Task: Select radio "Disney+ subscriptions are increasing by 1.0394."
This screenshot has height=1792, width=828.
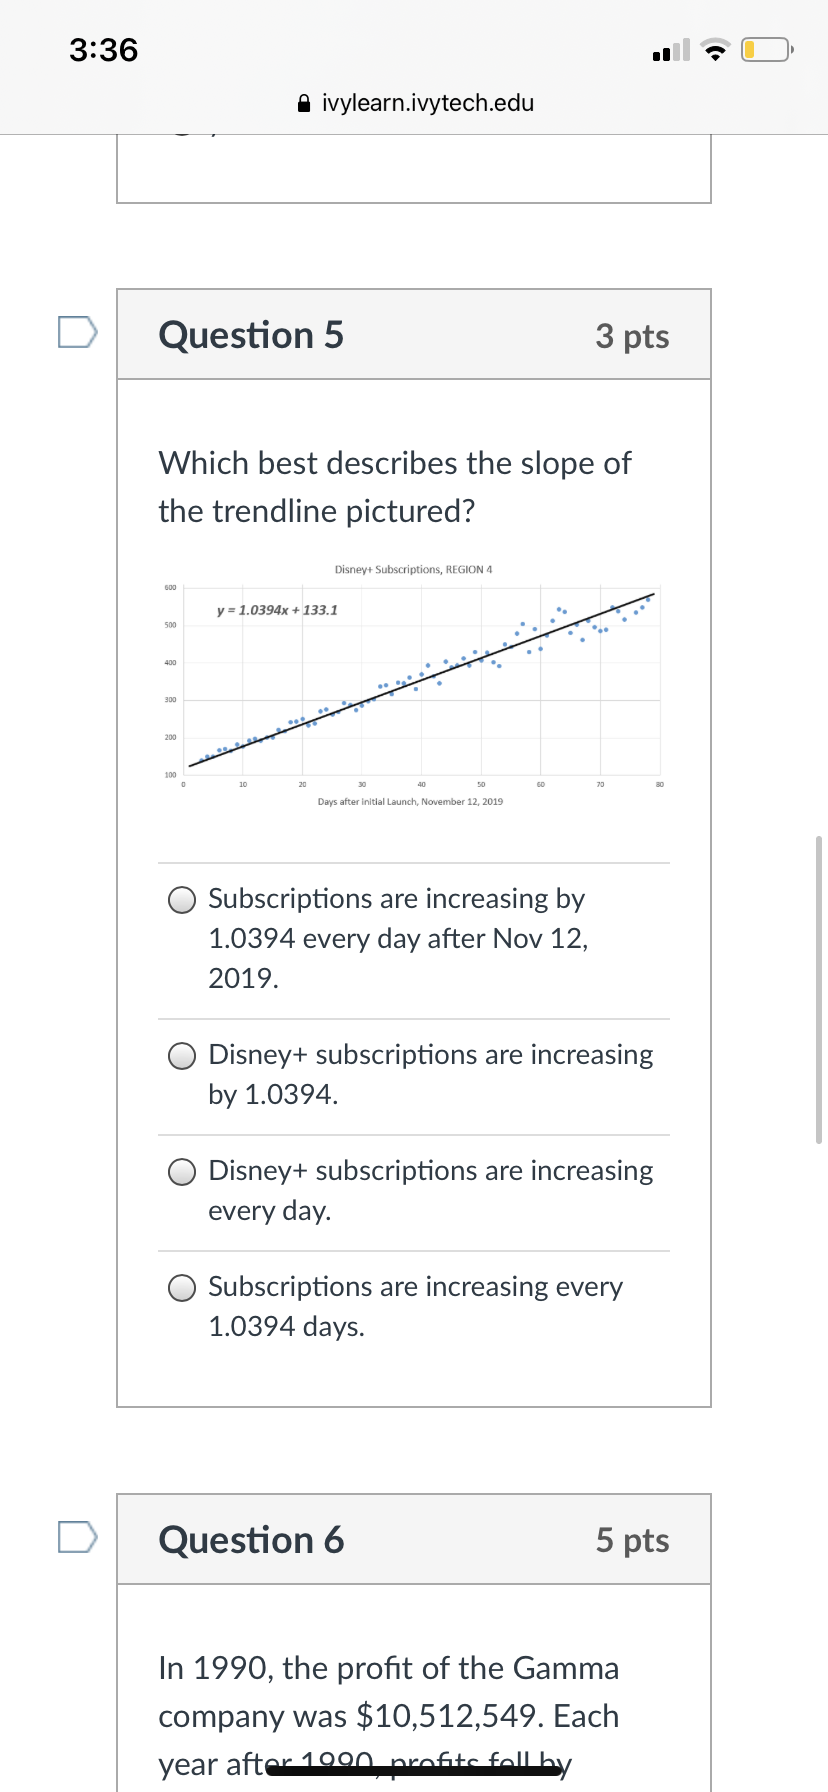Action: pos(182,1056)
